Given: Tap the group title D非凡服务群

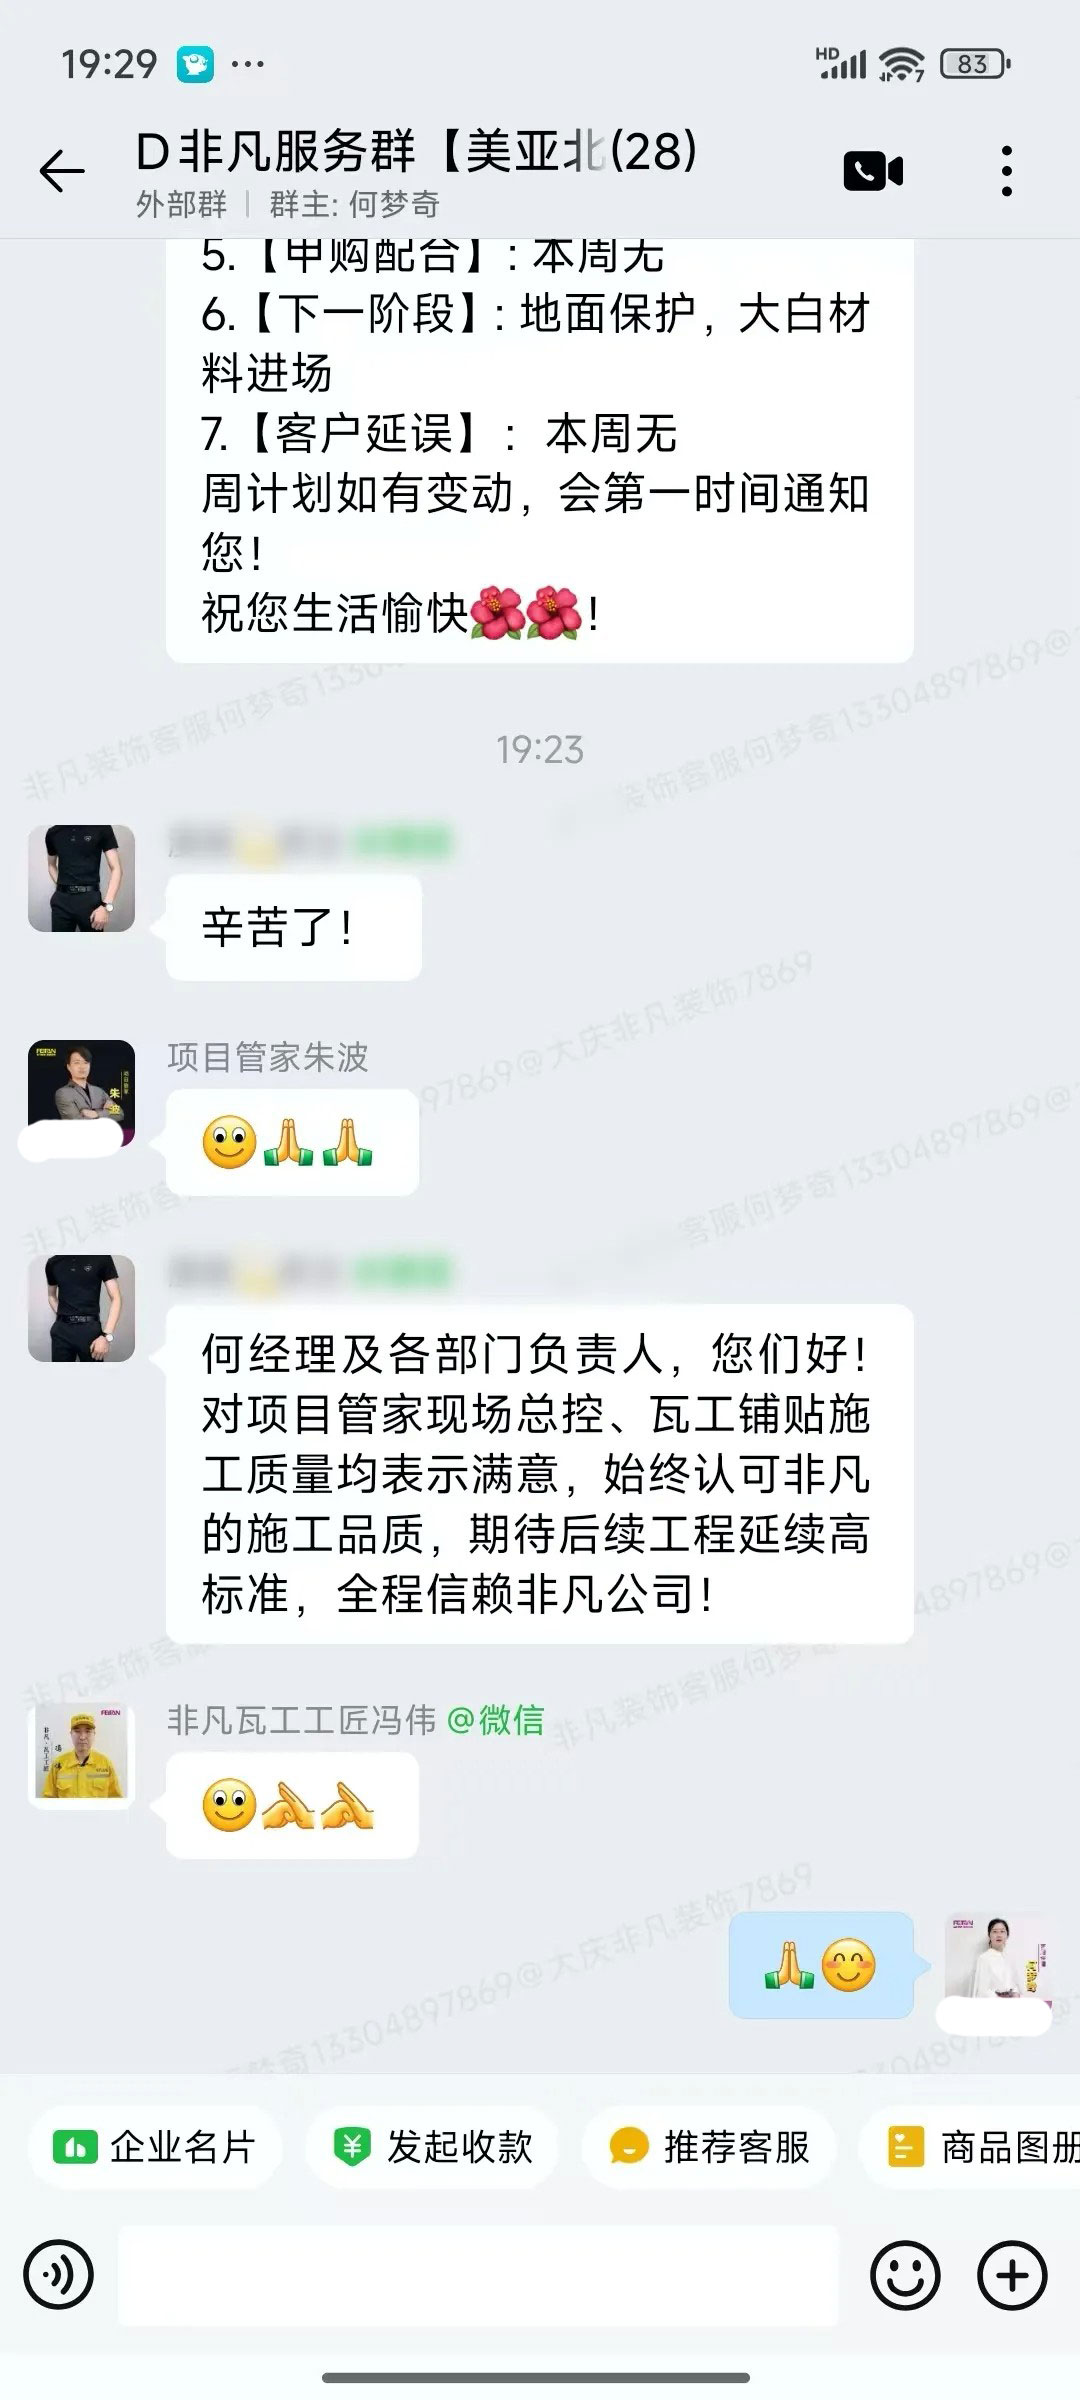Looking at the screenshot, I should (x=416, y=152).
